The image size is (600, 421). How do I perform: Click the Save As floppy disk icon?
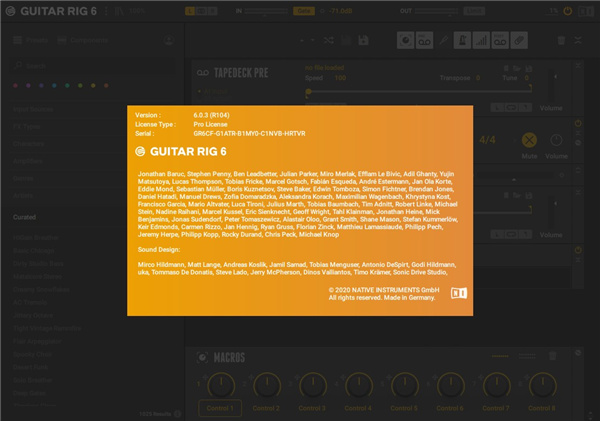[x=363, y=40]
